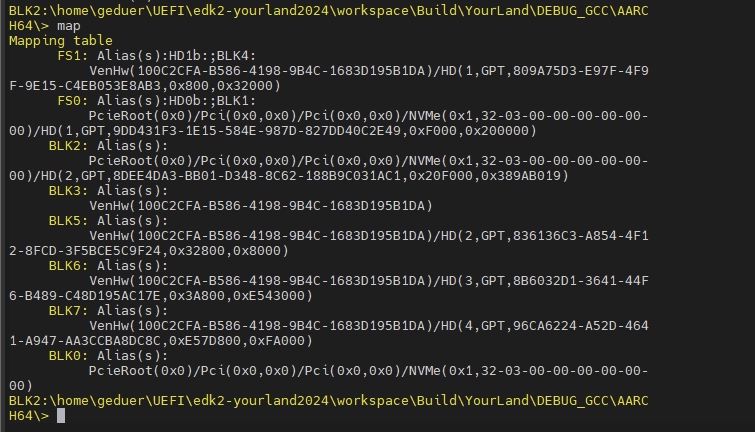
Task: Click GUID 809A75D3-E97F-4F9 in FS1 path
Action: pos(581,71)
